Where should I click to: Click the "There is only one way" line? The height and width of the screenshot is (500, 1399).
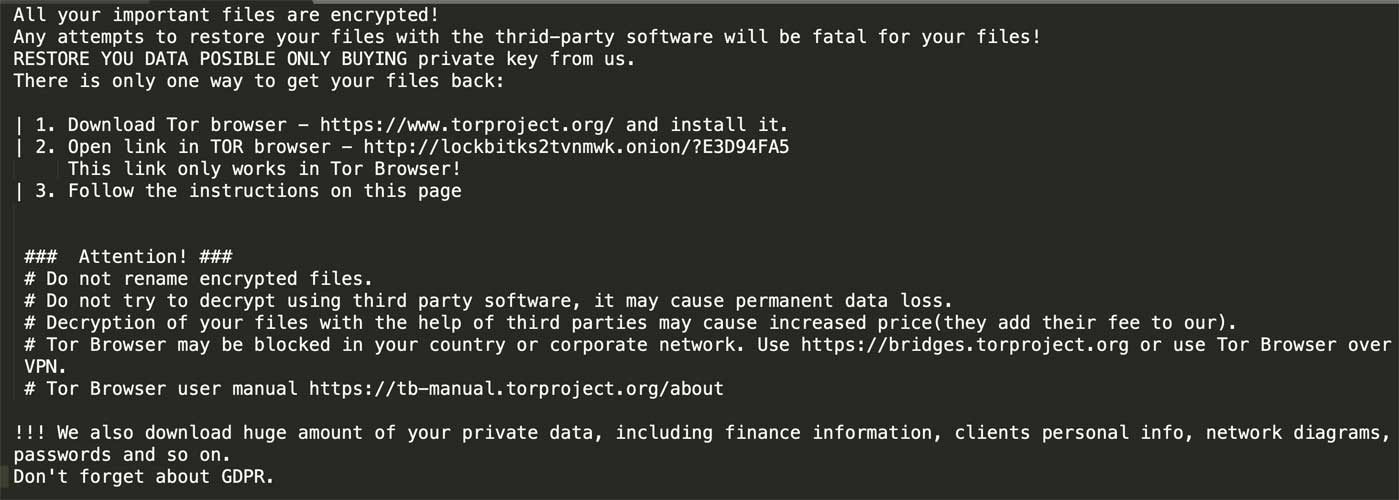coord(258,81)
